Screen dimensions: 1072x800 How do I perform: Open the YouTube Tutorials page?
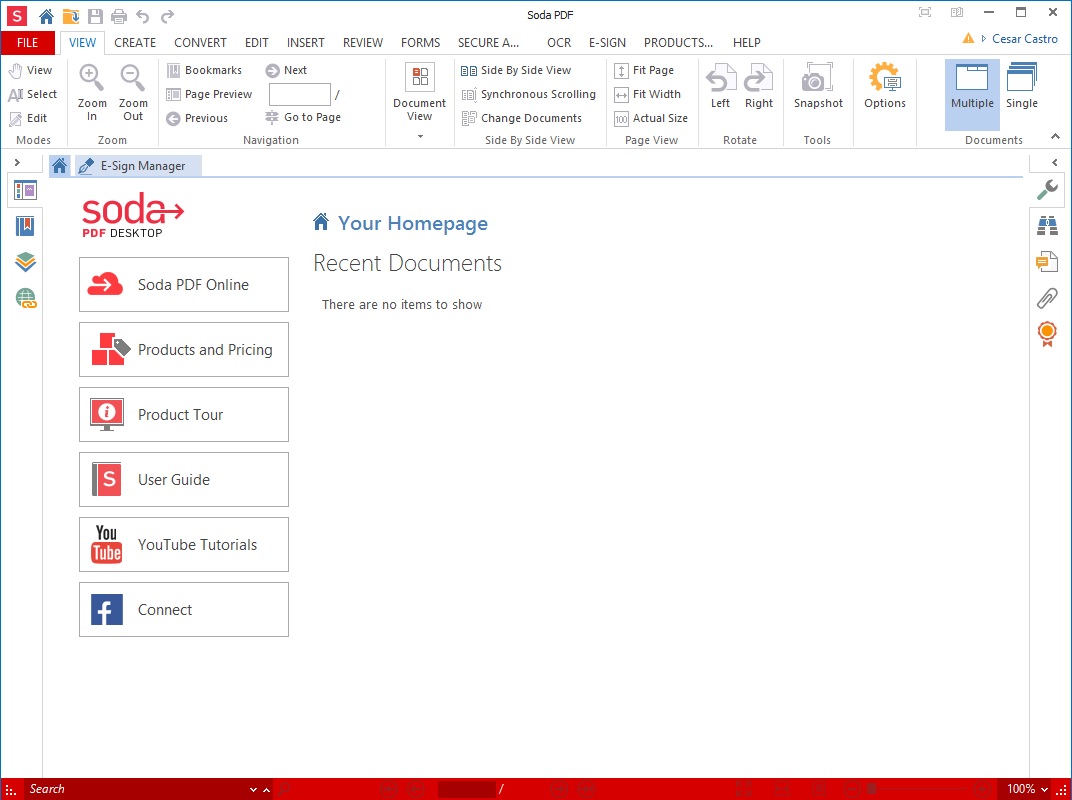click(183, 544)
